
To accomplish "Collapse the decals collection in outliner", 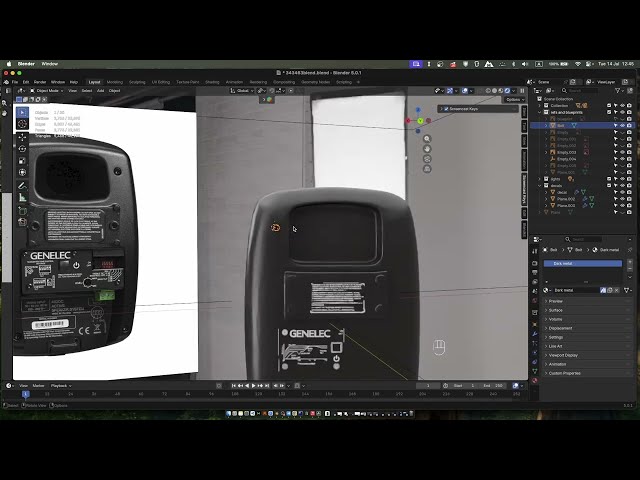I will 540,186.
